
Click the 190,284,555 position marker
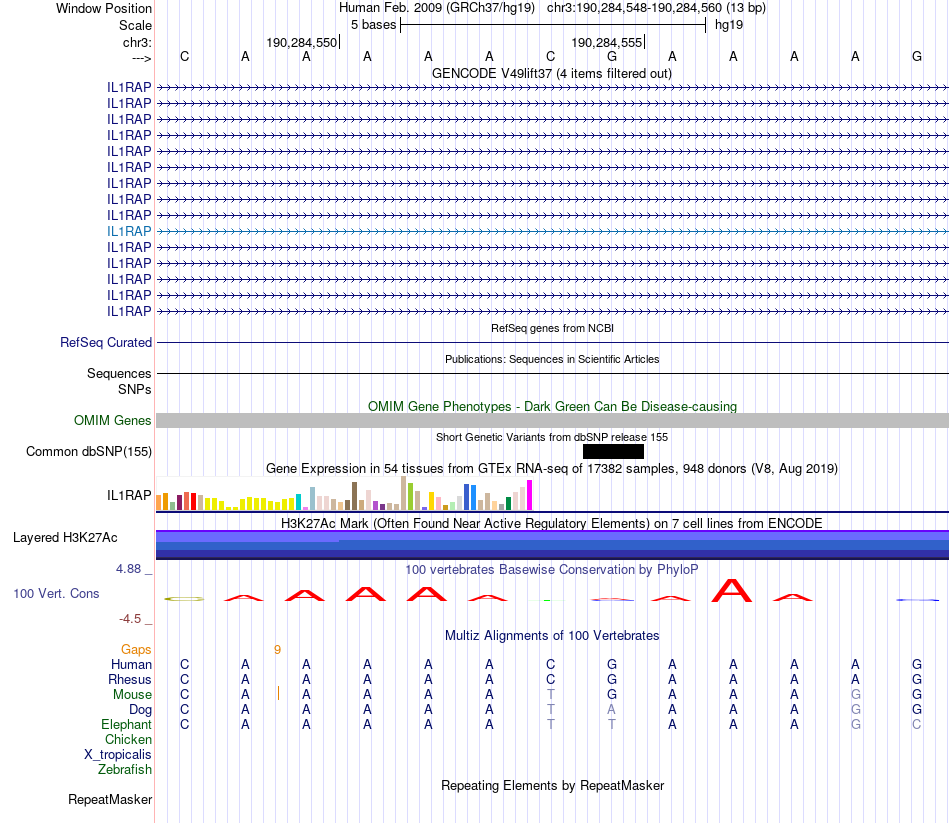606,42
